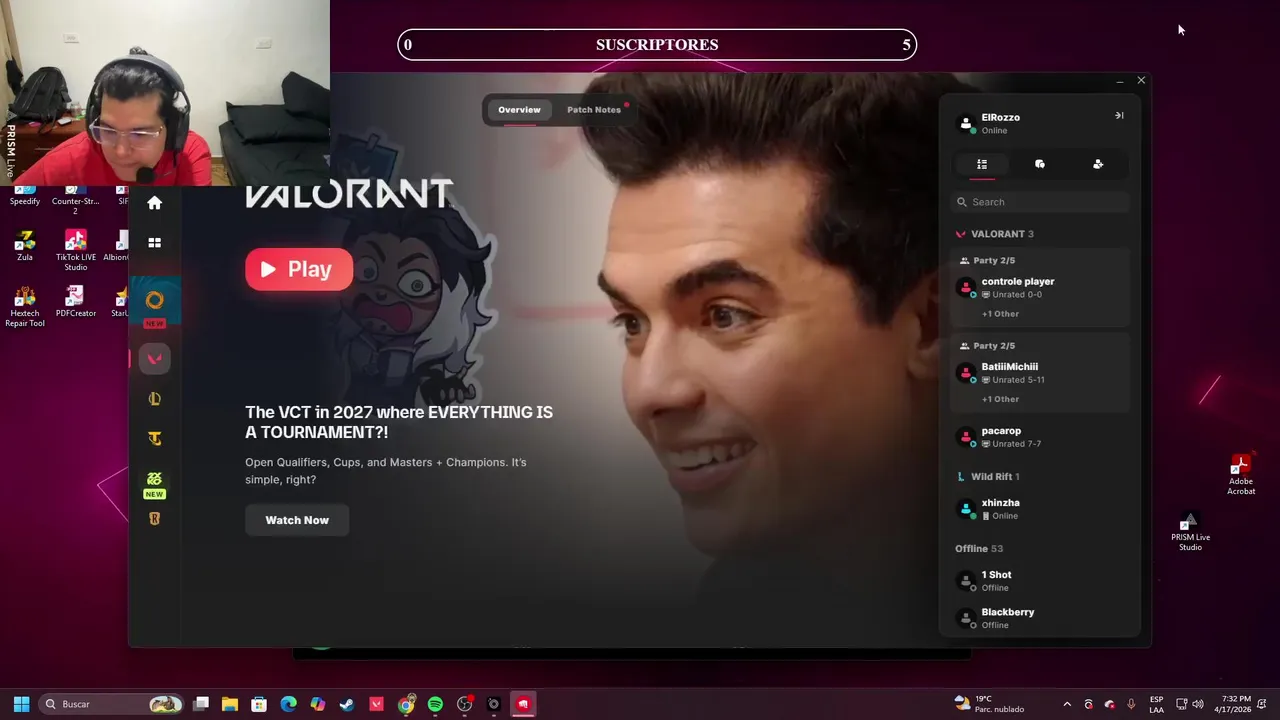Switch to the Patch Notes tab
This screenshot has width=1280, height=720.
pyautogui.click(x=594, y=110)
